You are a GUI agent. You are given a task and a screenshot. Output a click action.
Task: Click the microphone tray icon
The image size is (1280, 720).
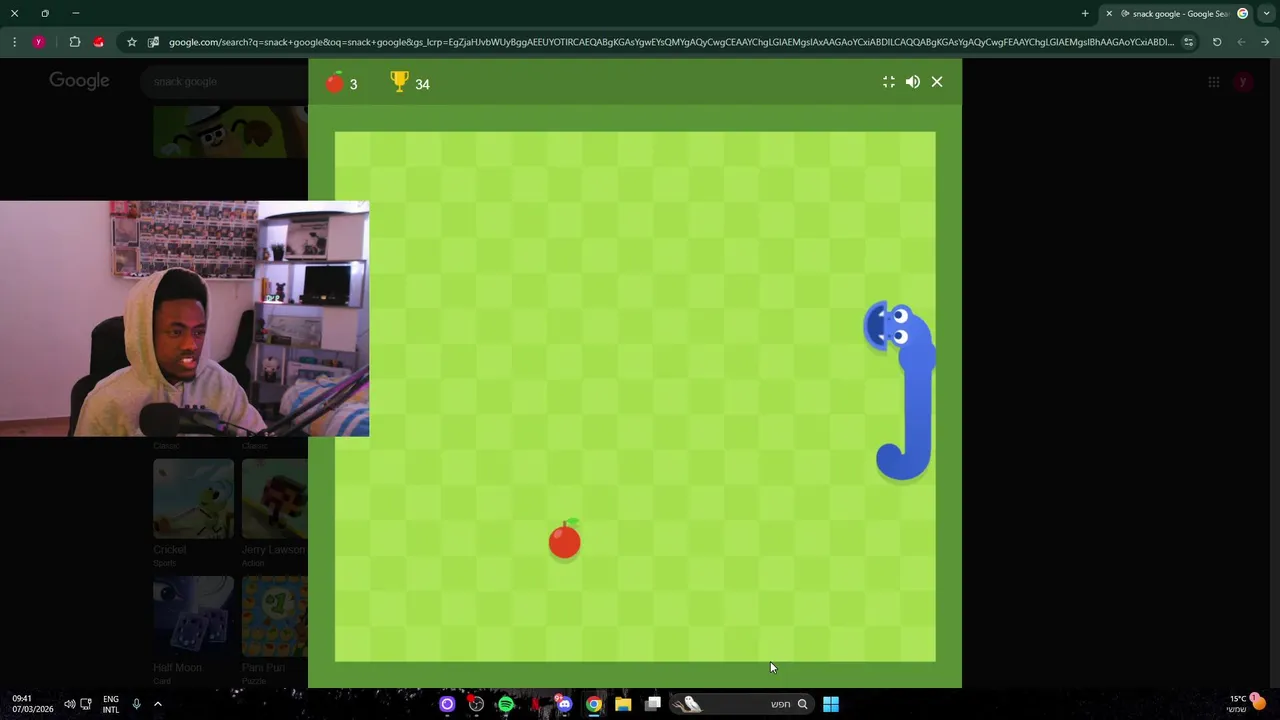coord(136,704)
